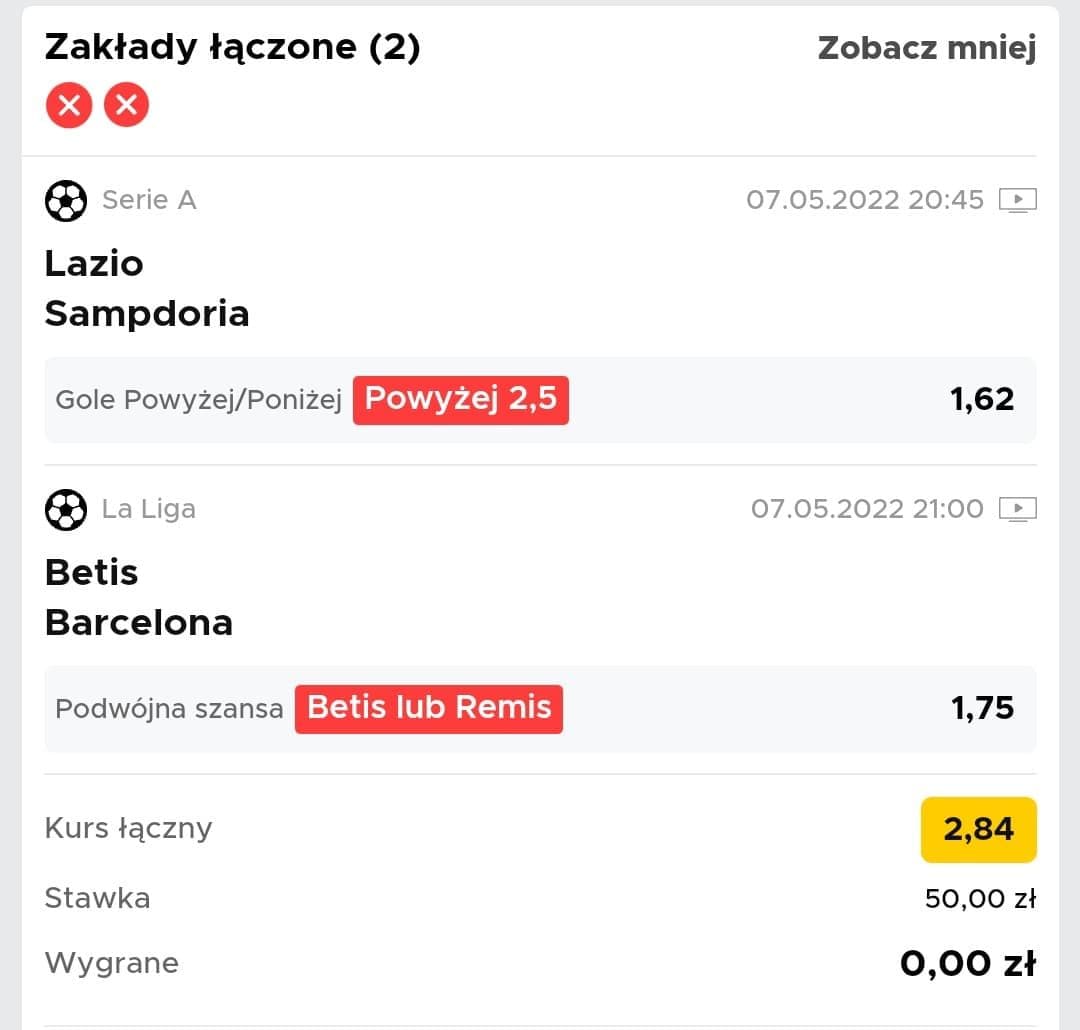This screenshot has width=1080, height=1030.
Task: Click the second red X result icon
Action: [126, 105]
